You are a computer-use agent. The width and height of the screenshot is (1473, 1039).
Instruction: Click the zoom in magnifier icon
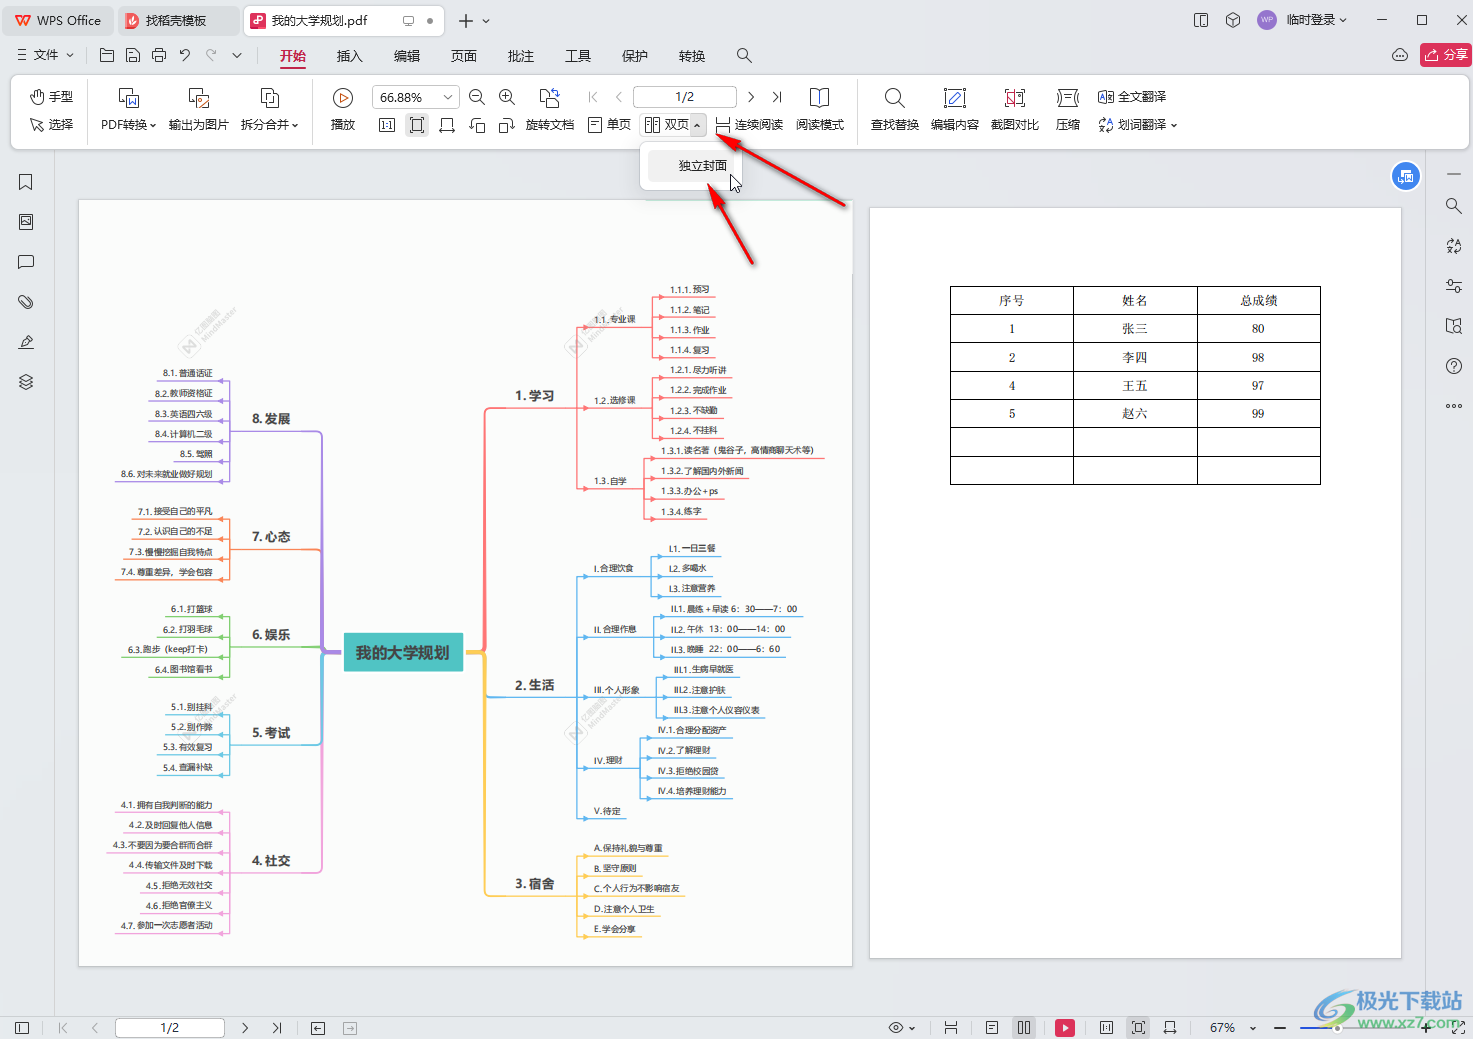point(507,97)
